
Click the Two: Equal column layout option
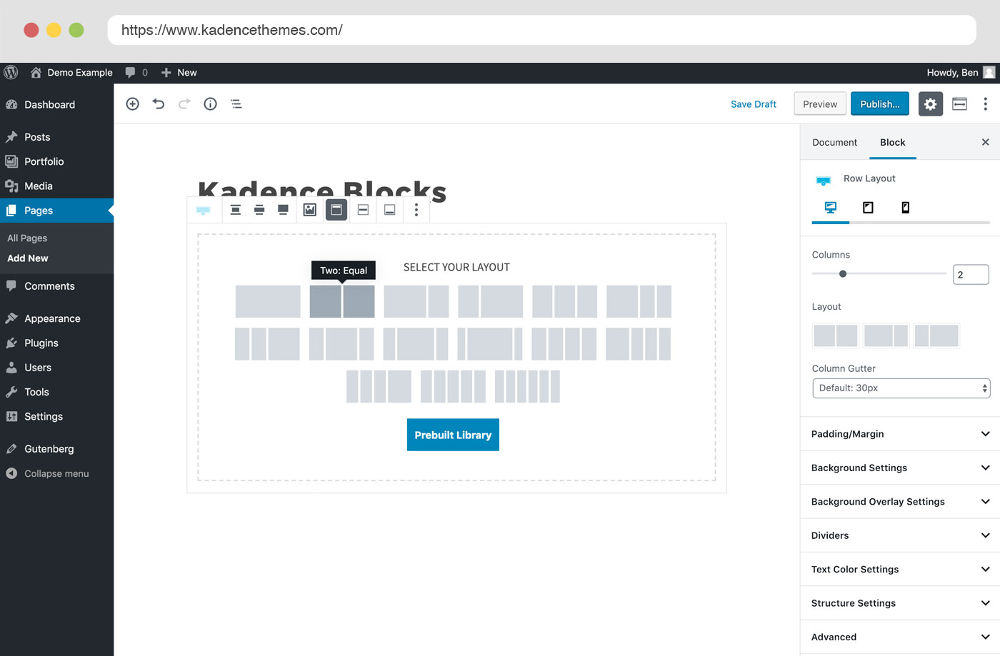click(x=343, y=300)
